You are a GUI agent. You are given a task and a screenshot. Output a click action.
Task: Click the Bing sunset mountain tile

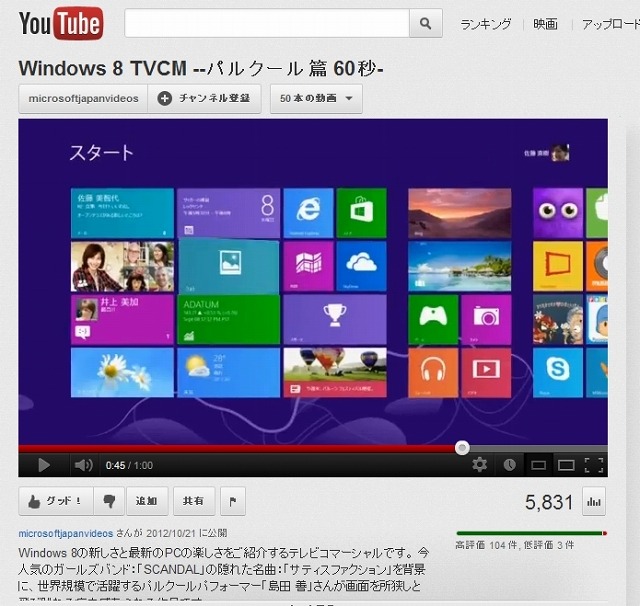pyautogui.click(x=460, y=213)
